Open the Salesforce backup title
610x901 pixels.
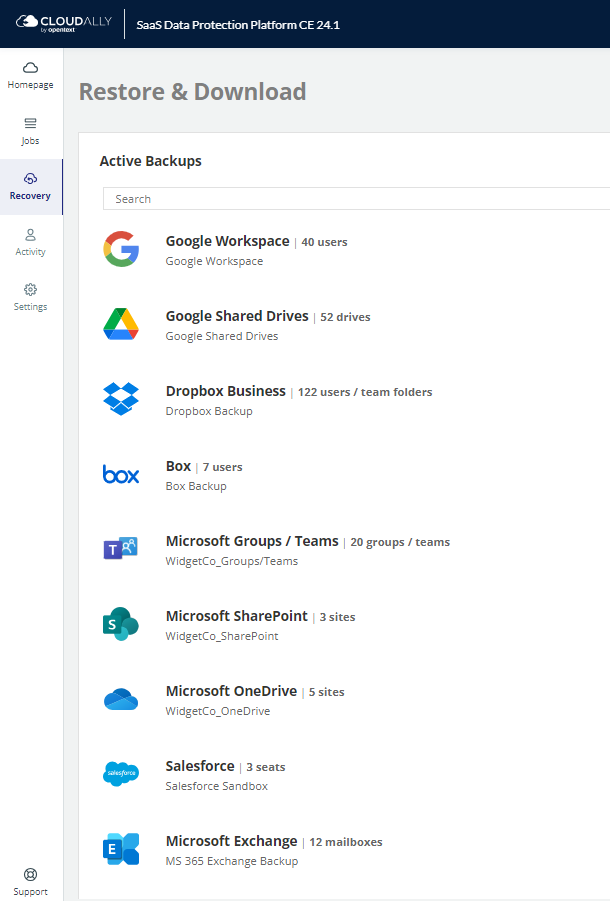(x=200, y=766)
